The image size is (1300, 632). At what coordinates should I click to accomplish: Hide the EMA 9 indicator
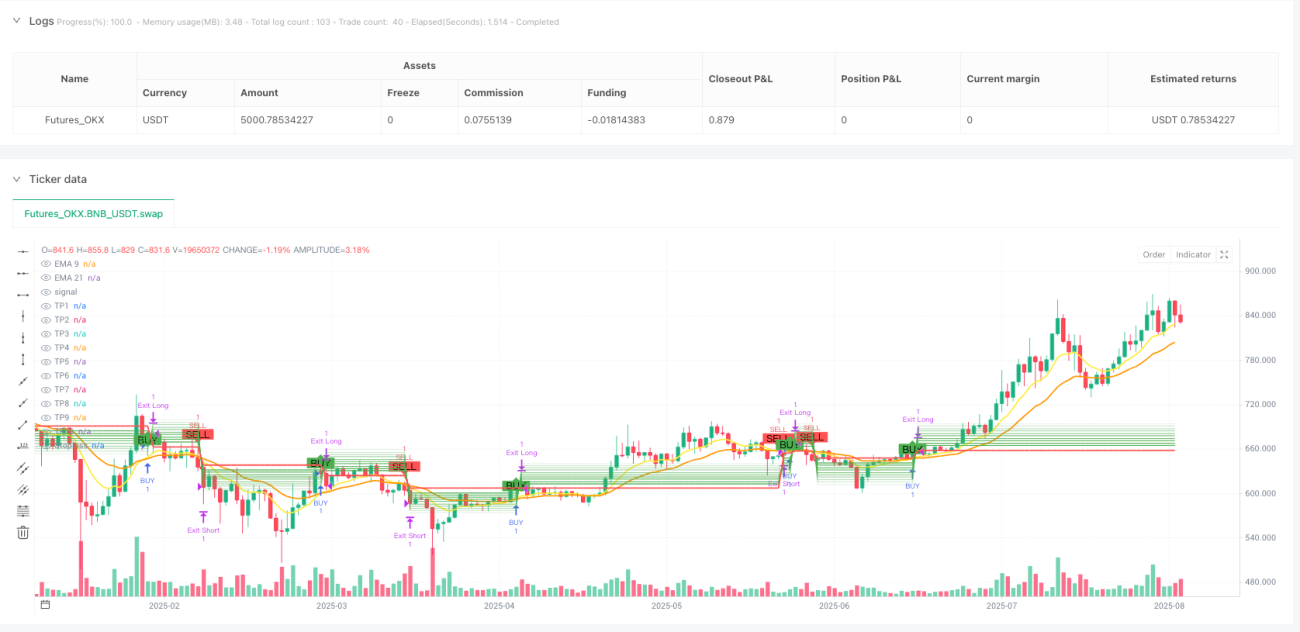45,263
